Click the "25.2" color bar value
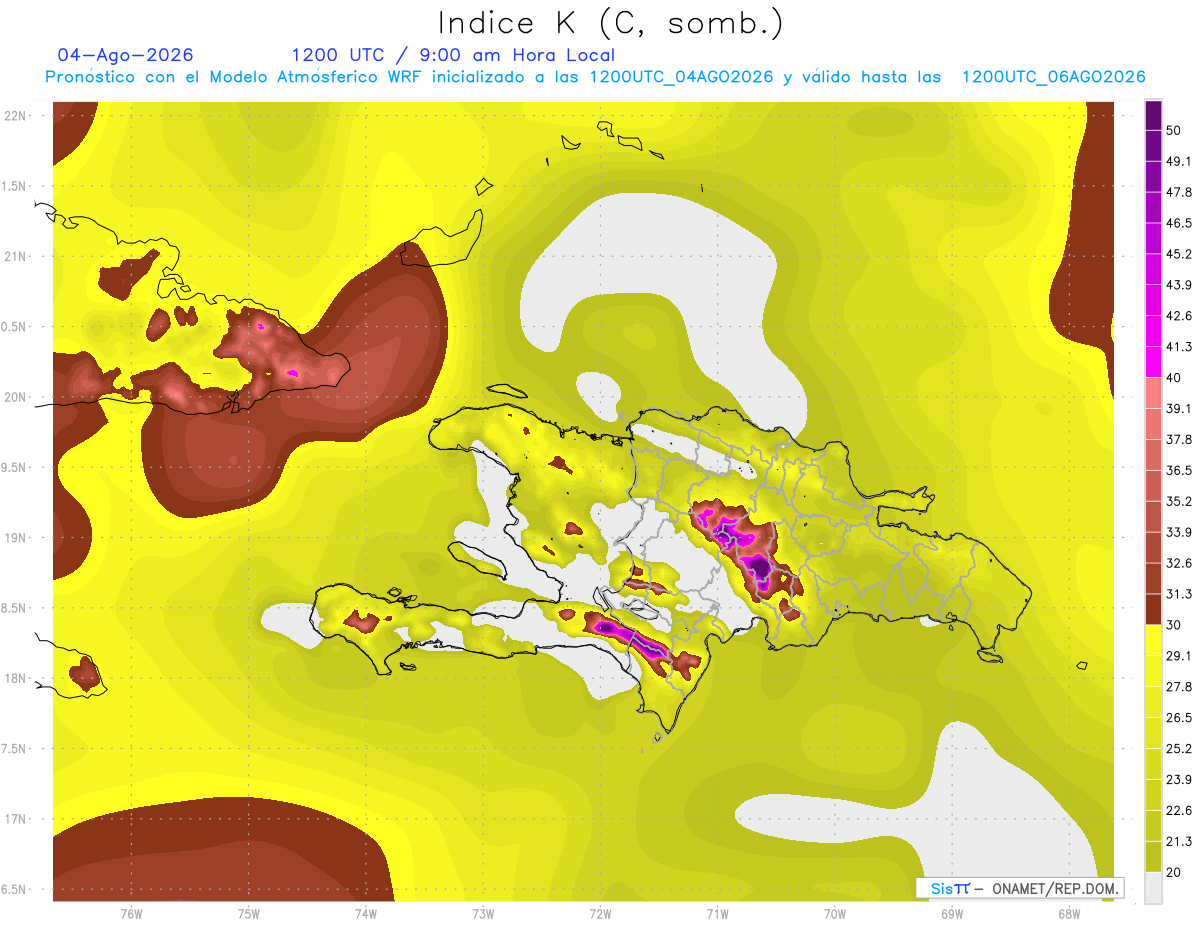 (1178, 748)
